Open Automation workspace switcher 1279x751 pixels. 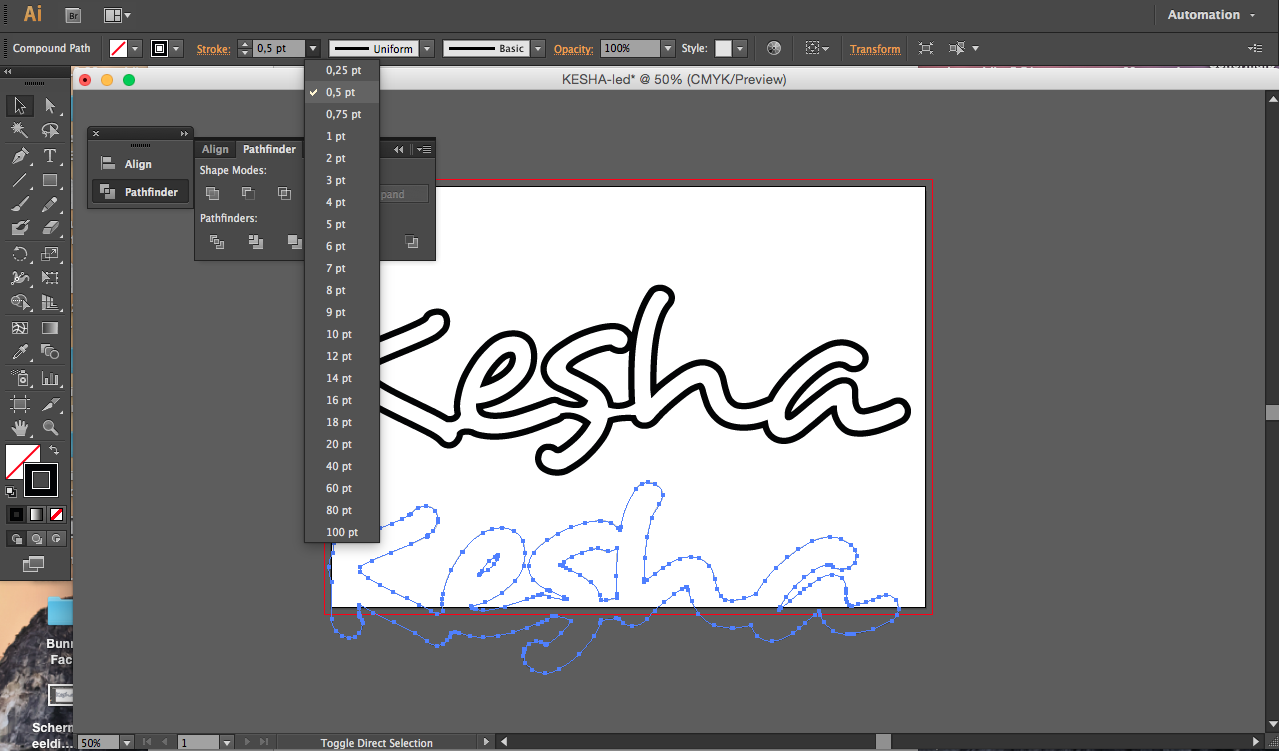coord(1211,15)
